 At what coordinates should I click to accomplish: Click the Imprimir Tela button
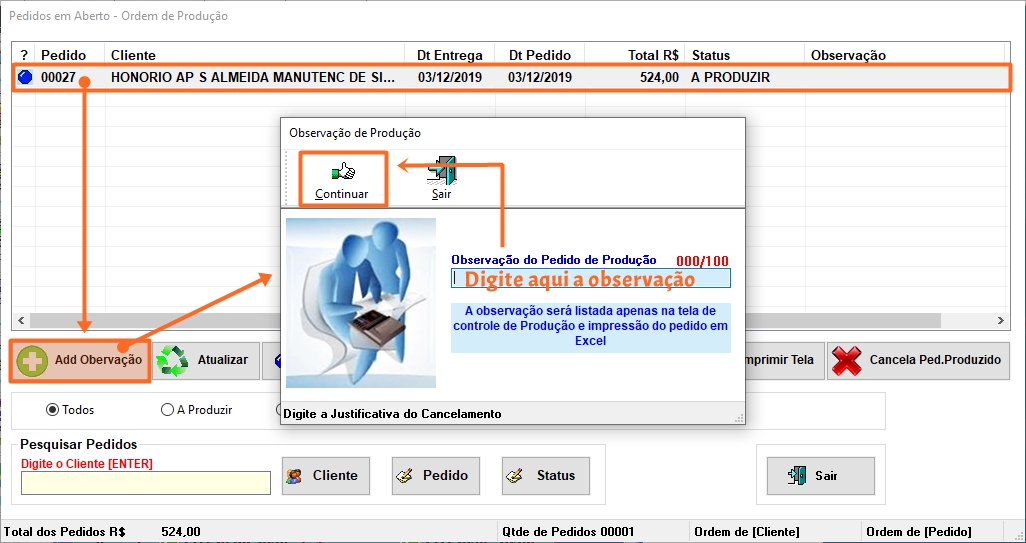pyautogui.click(x=780, y=360)
